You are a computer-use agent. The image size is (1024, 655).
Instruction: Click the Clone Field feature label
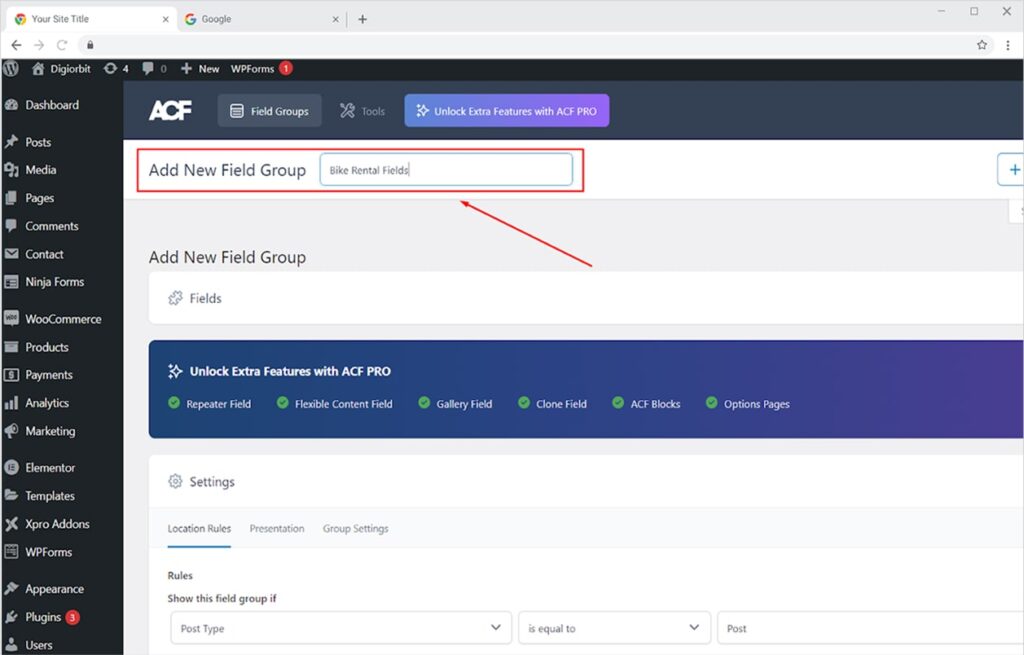(561, 404)
